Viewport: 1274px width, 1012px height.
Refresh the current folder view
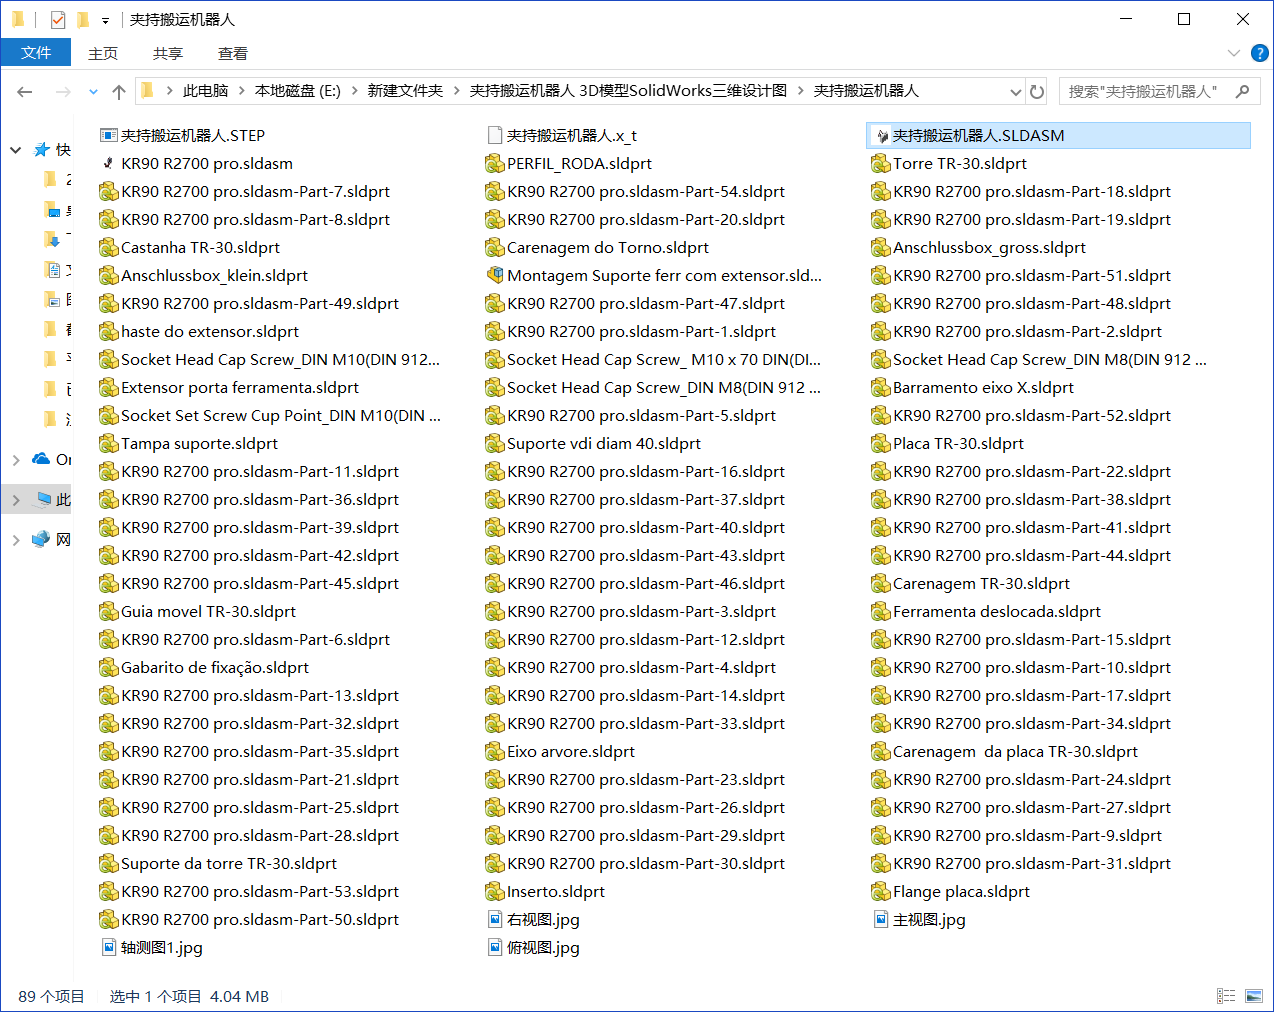tap(1037, 92)
